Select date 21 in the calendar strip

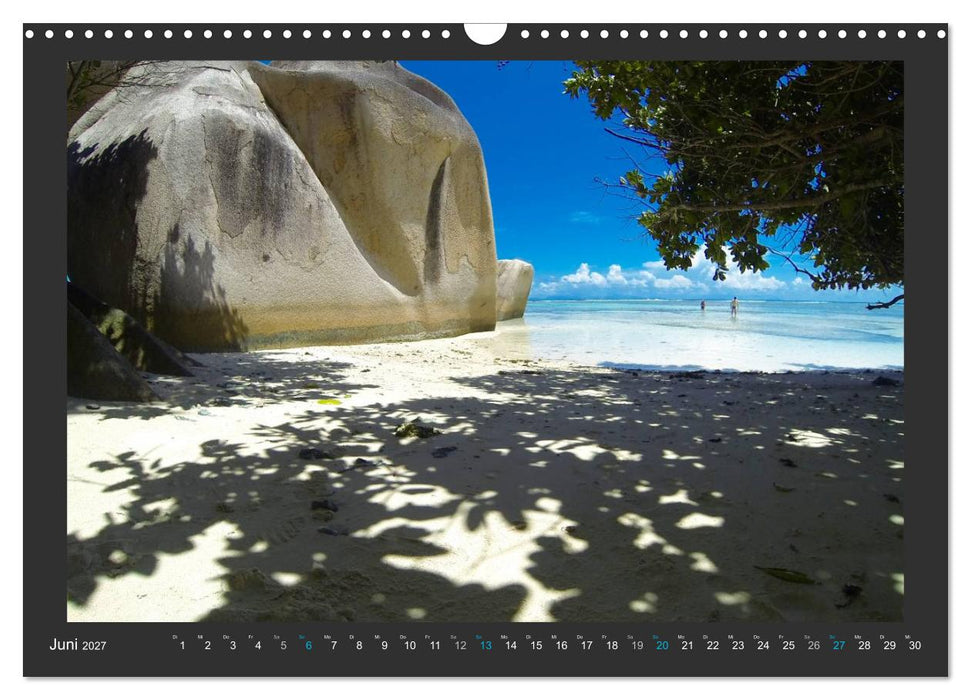click(687, 645)
